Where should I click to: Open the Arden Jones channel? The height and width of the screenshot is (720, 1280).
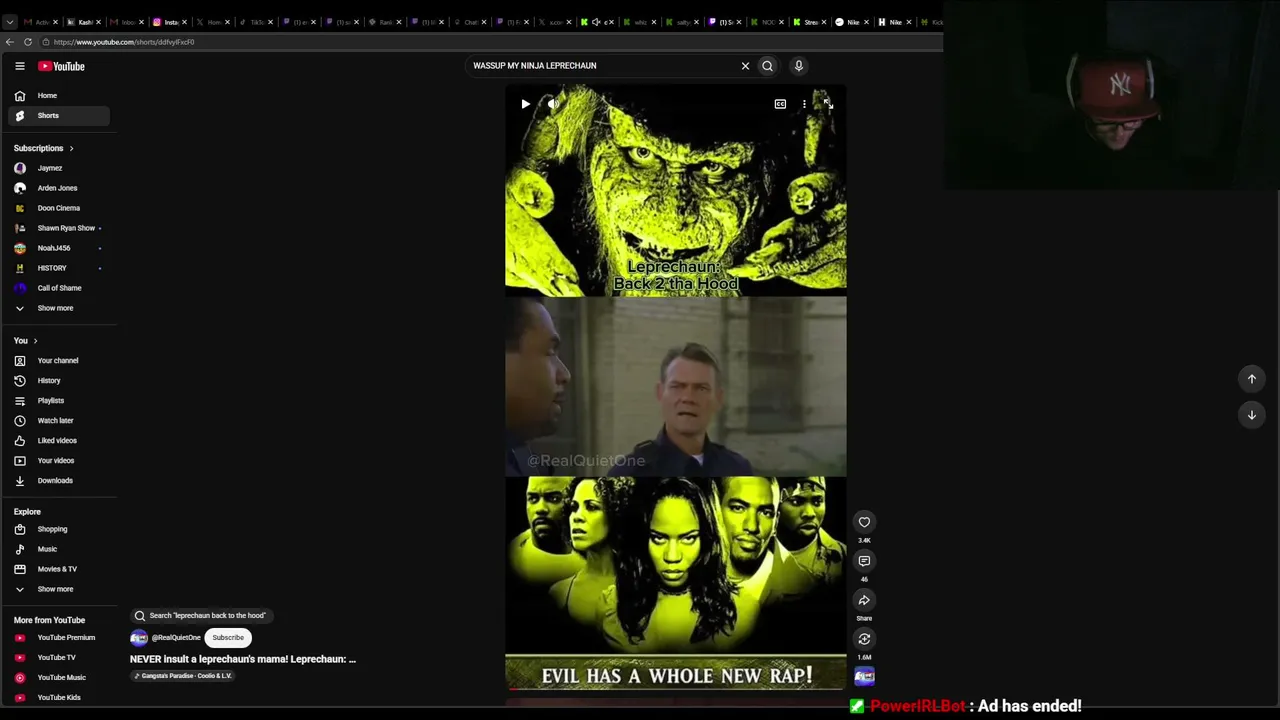click(59, 188)
